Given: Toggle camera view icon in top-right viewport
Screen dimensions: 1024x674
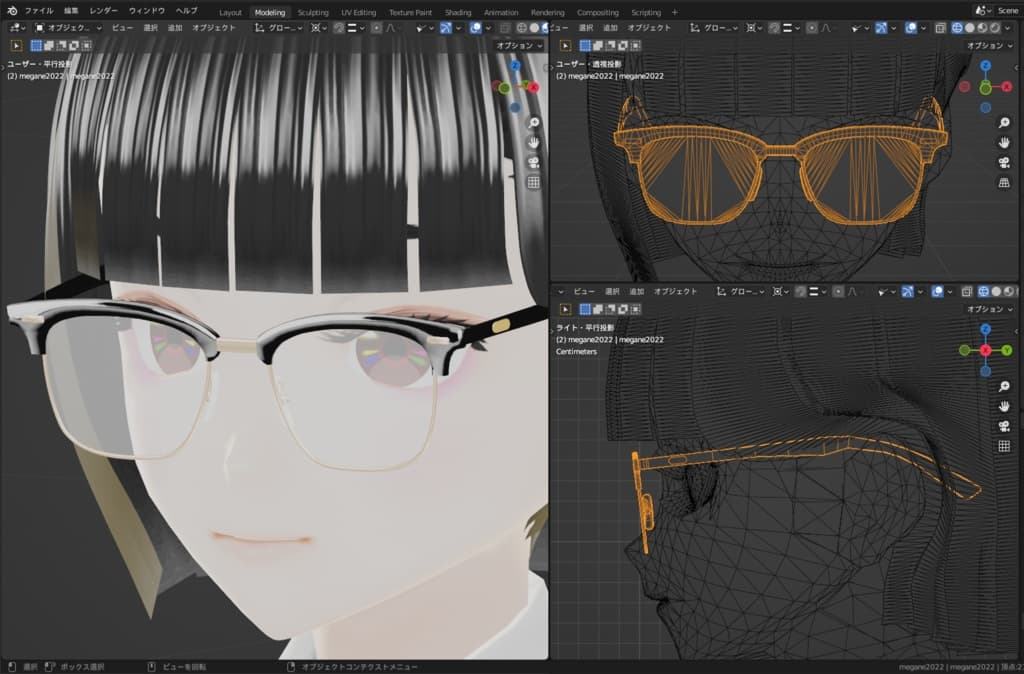Looking at the screenshot, I should (x=1004, y=163).
